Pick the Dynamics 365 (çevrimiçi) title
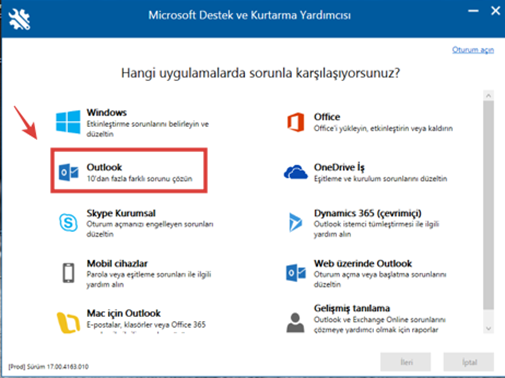Image resolution: width=505 pixels, height=378 pixels. [x=368, y=213]
